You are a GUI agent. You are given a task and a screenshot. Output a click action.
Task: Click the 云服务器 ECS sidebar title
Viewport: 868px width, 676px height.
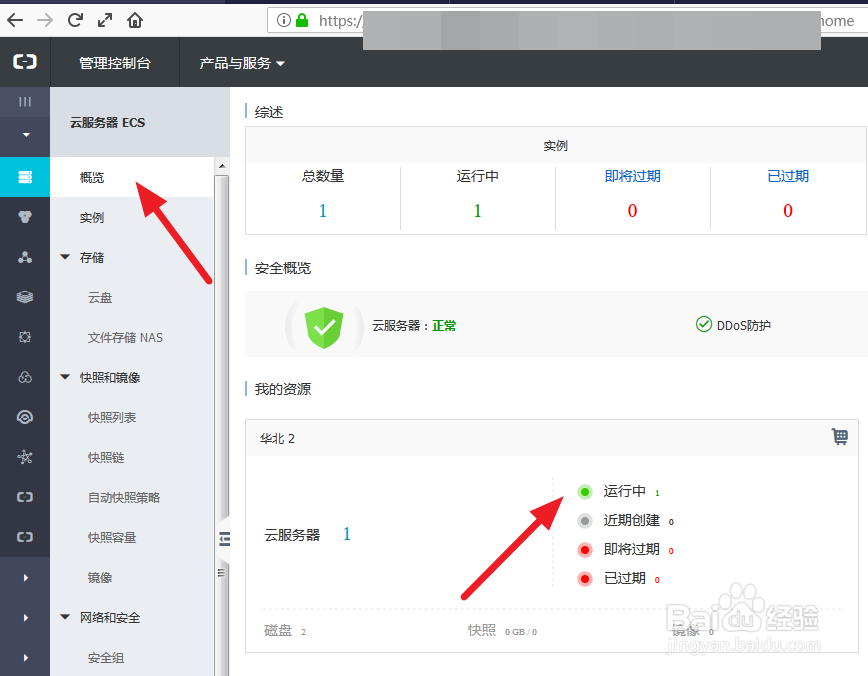click(x=107, y=123)
